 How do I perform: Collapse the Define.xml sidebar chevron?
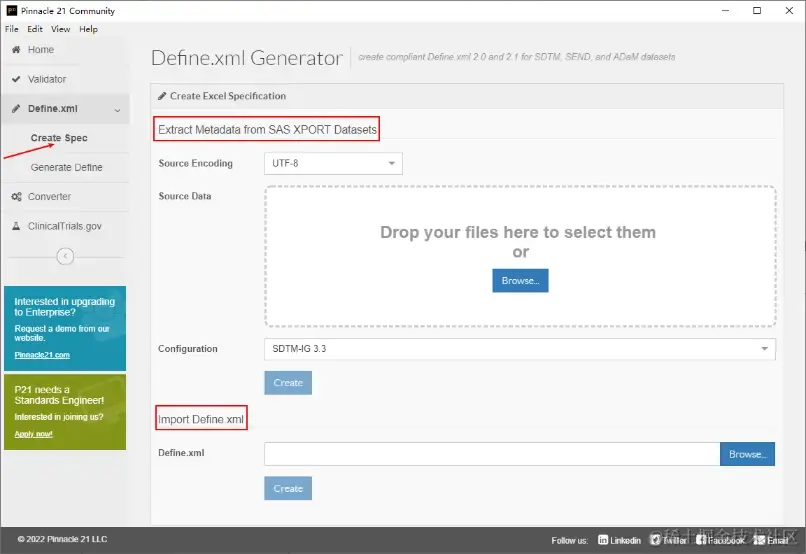click(117, 110)
